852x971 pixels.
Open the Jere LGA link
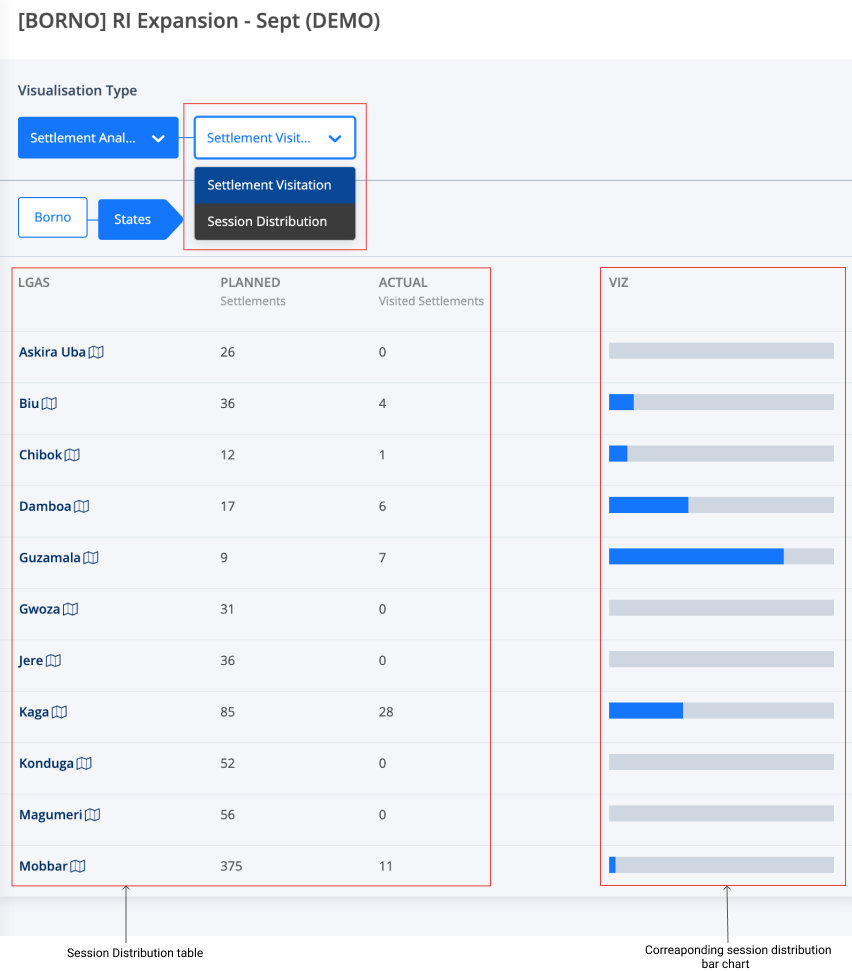point(31,661)
